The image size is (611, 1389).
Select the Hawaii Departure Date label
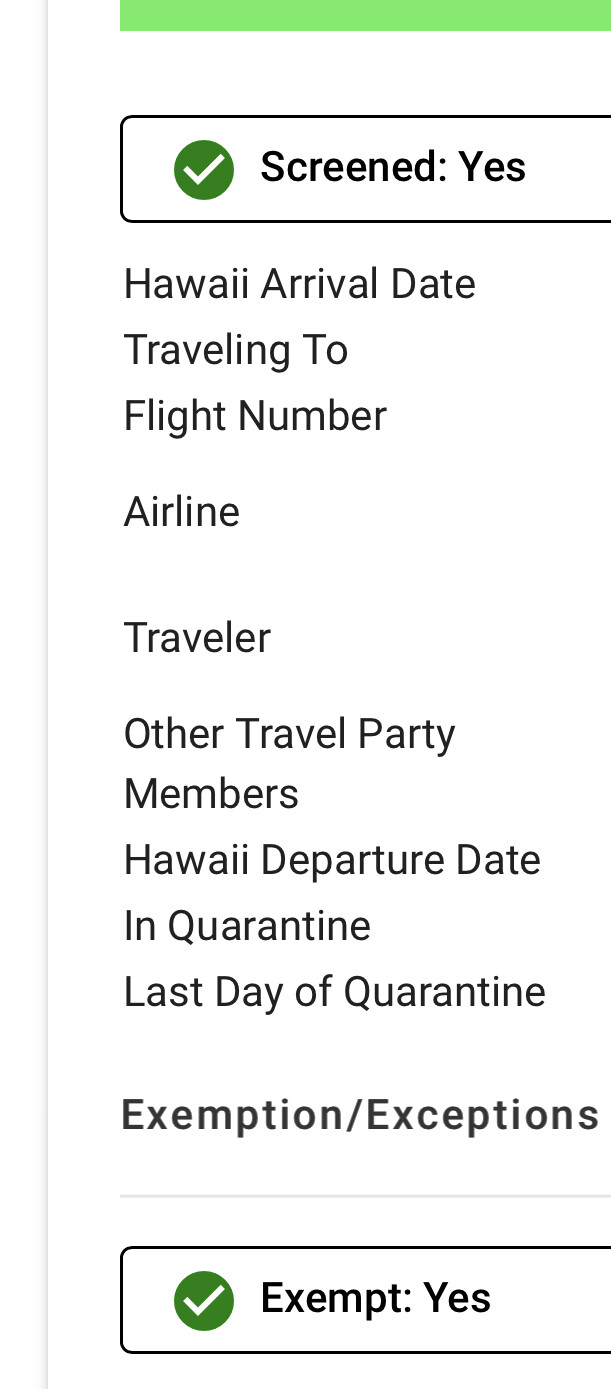point(331,860)
